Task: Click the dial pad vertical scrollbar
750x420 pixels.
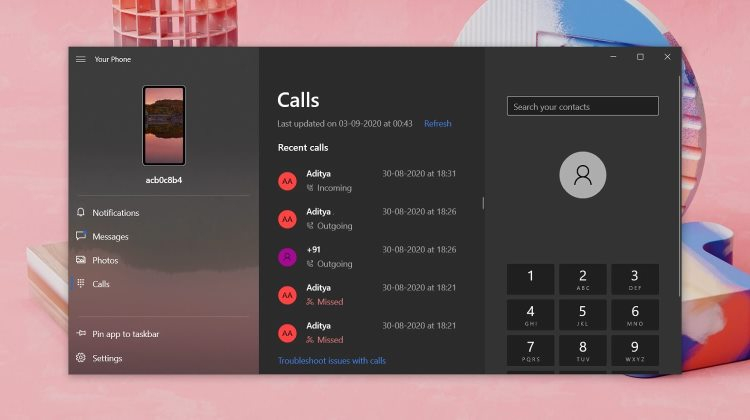Action: click(x=679, y=187)
